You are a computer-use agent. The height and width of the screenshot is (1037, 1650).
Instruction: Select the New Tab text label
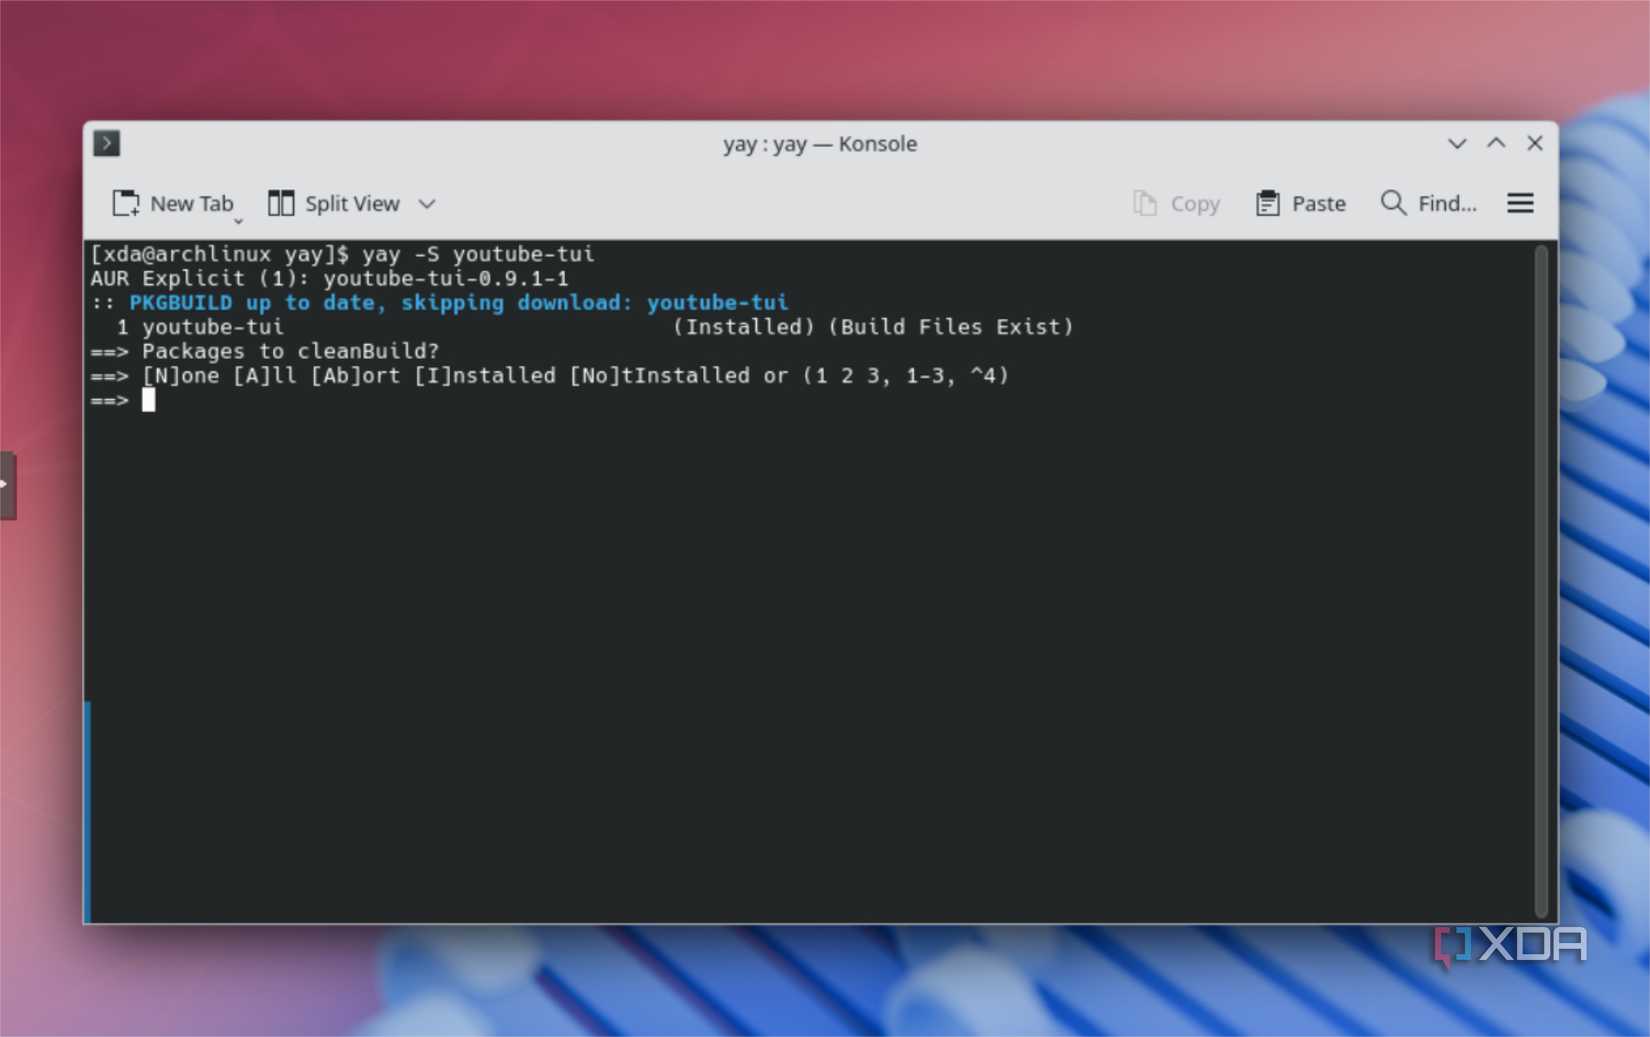pyautogui.click(x=190, y=203)
